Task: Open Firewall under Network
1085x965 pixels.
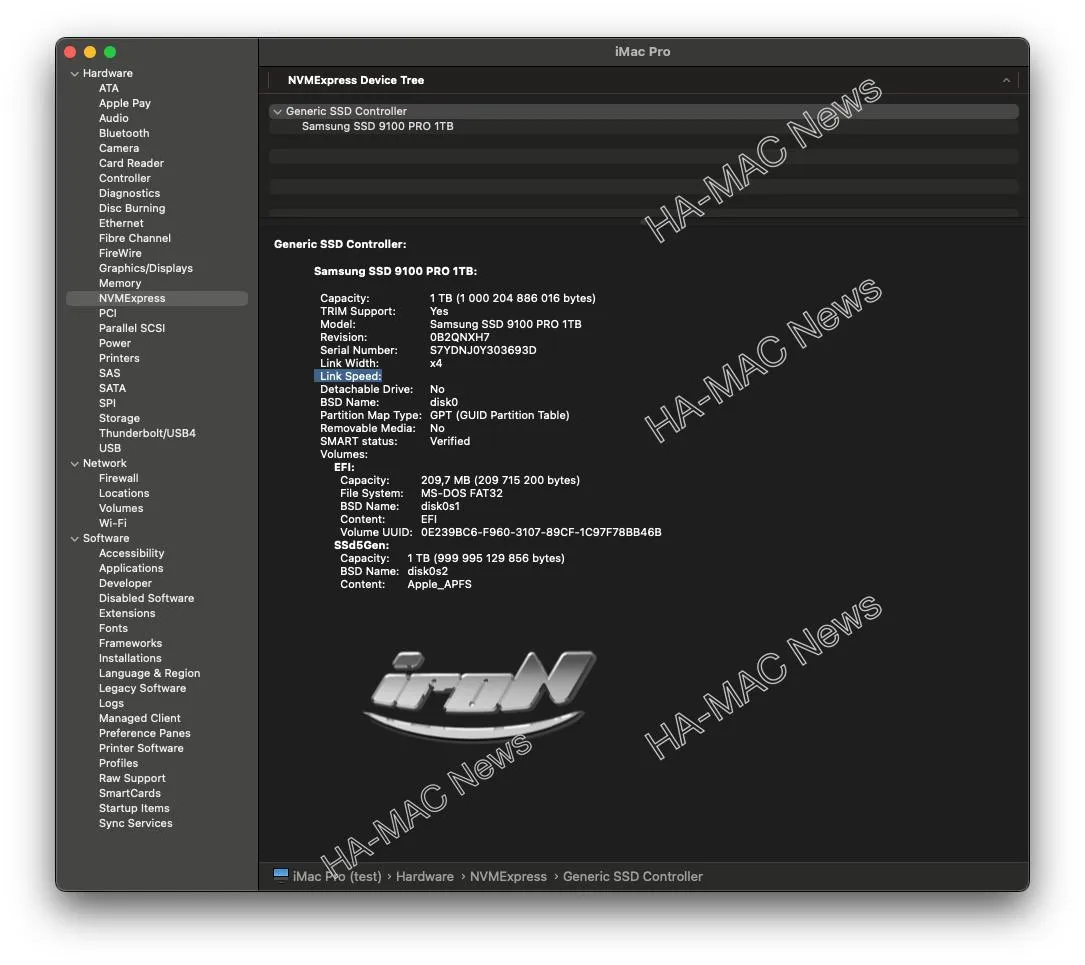Action: click(x=118, y=478)
